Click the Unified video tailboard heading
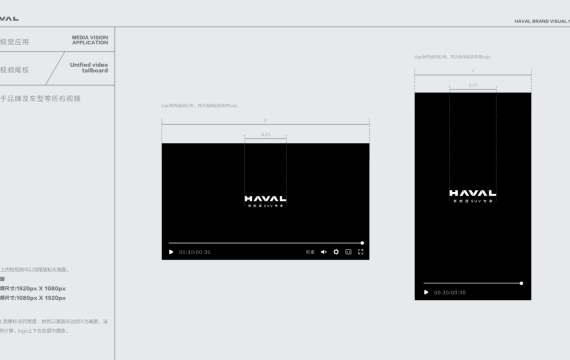This screenshot has height=360, width=570. click(x=89, y=68)
